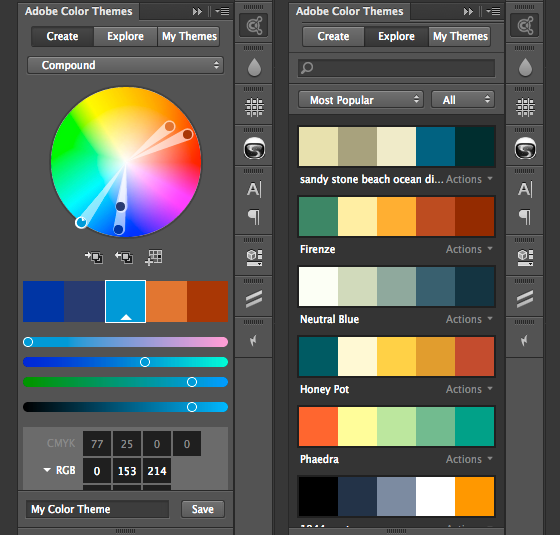This screenshot has width=560, height=535.
Task: Open the All time-filter dropdown
Action: pyautogui.click(x=463, y=100)
